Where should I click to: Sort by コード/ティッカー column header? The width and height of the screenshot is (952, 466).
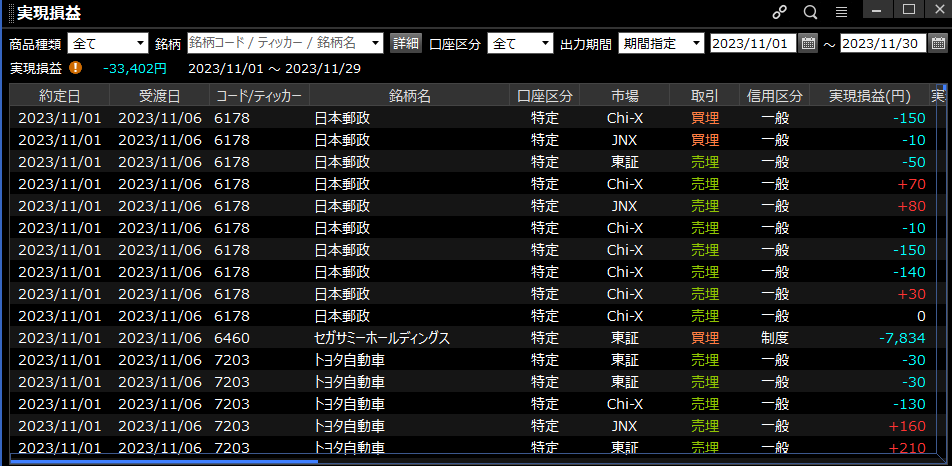(x=259, y=96)
